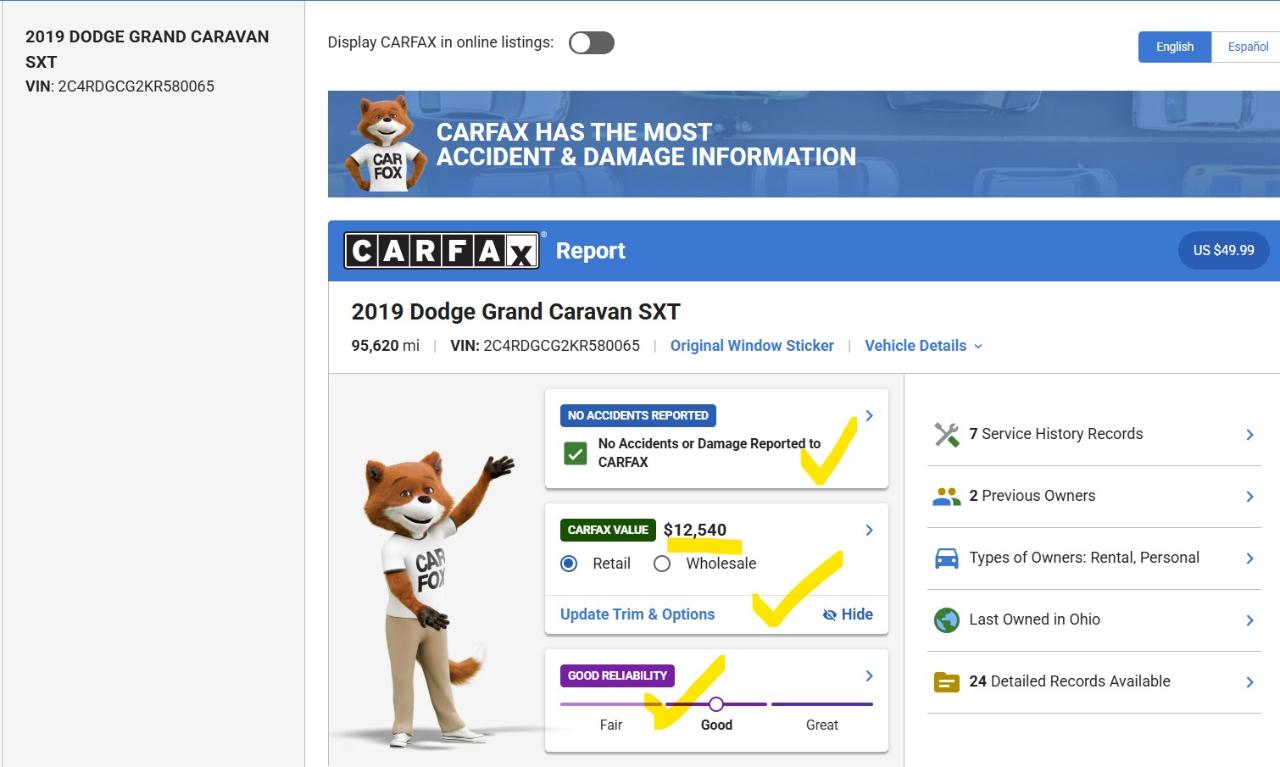The image size is (1280, 767).
Task: Expand Last Owned in Ohio chevron
Action: [1250, 620]
